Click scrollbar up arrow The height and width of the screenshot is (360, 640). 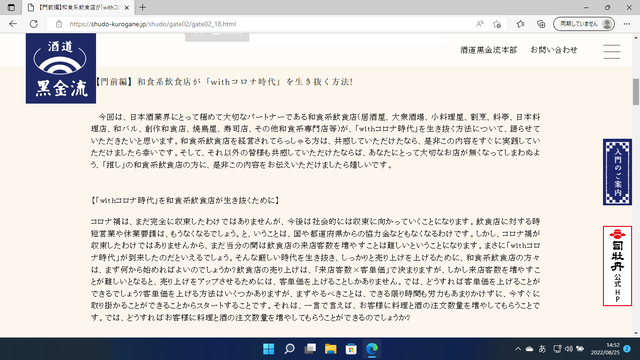tap(636, 38)
